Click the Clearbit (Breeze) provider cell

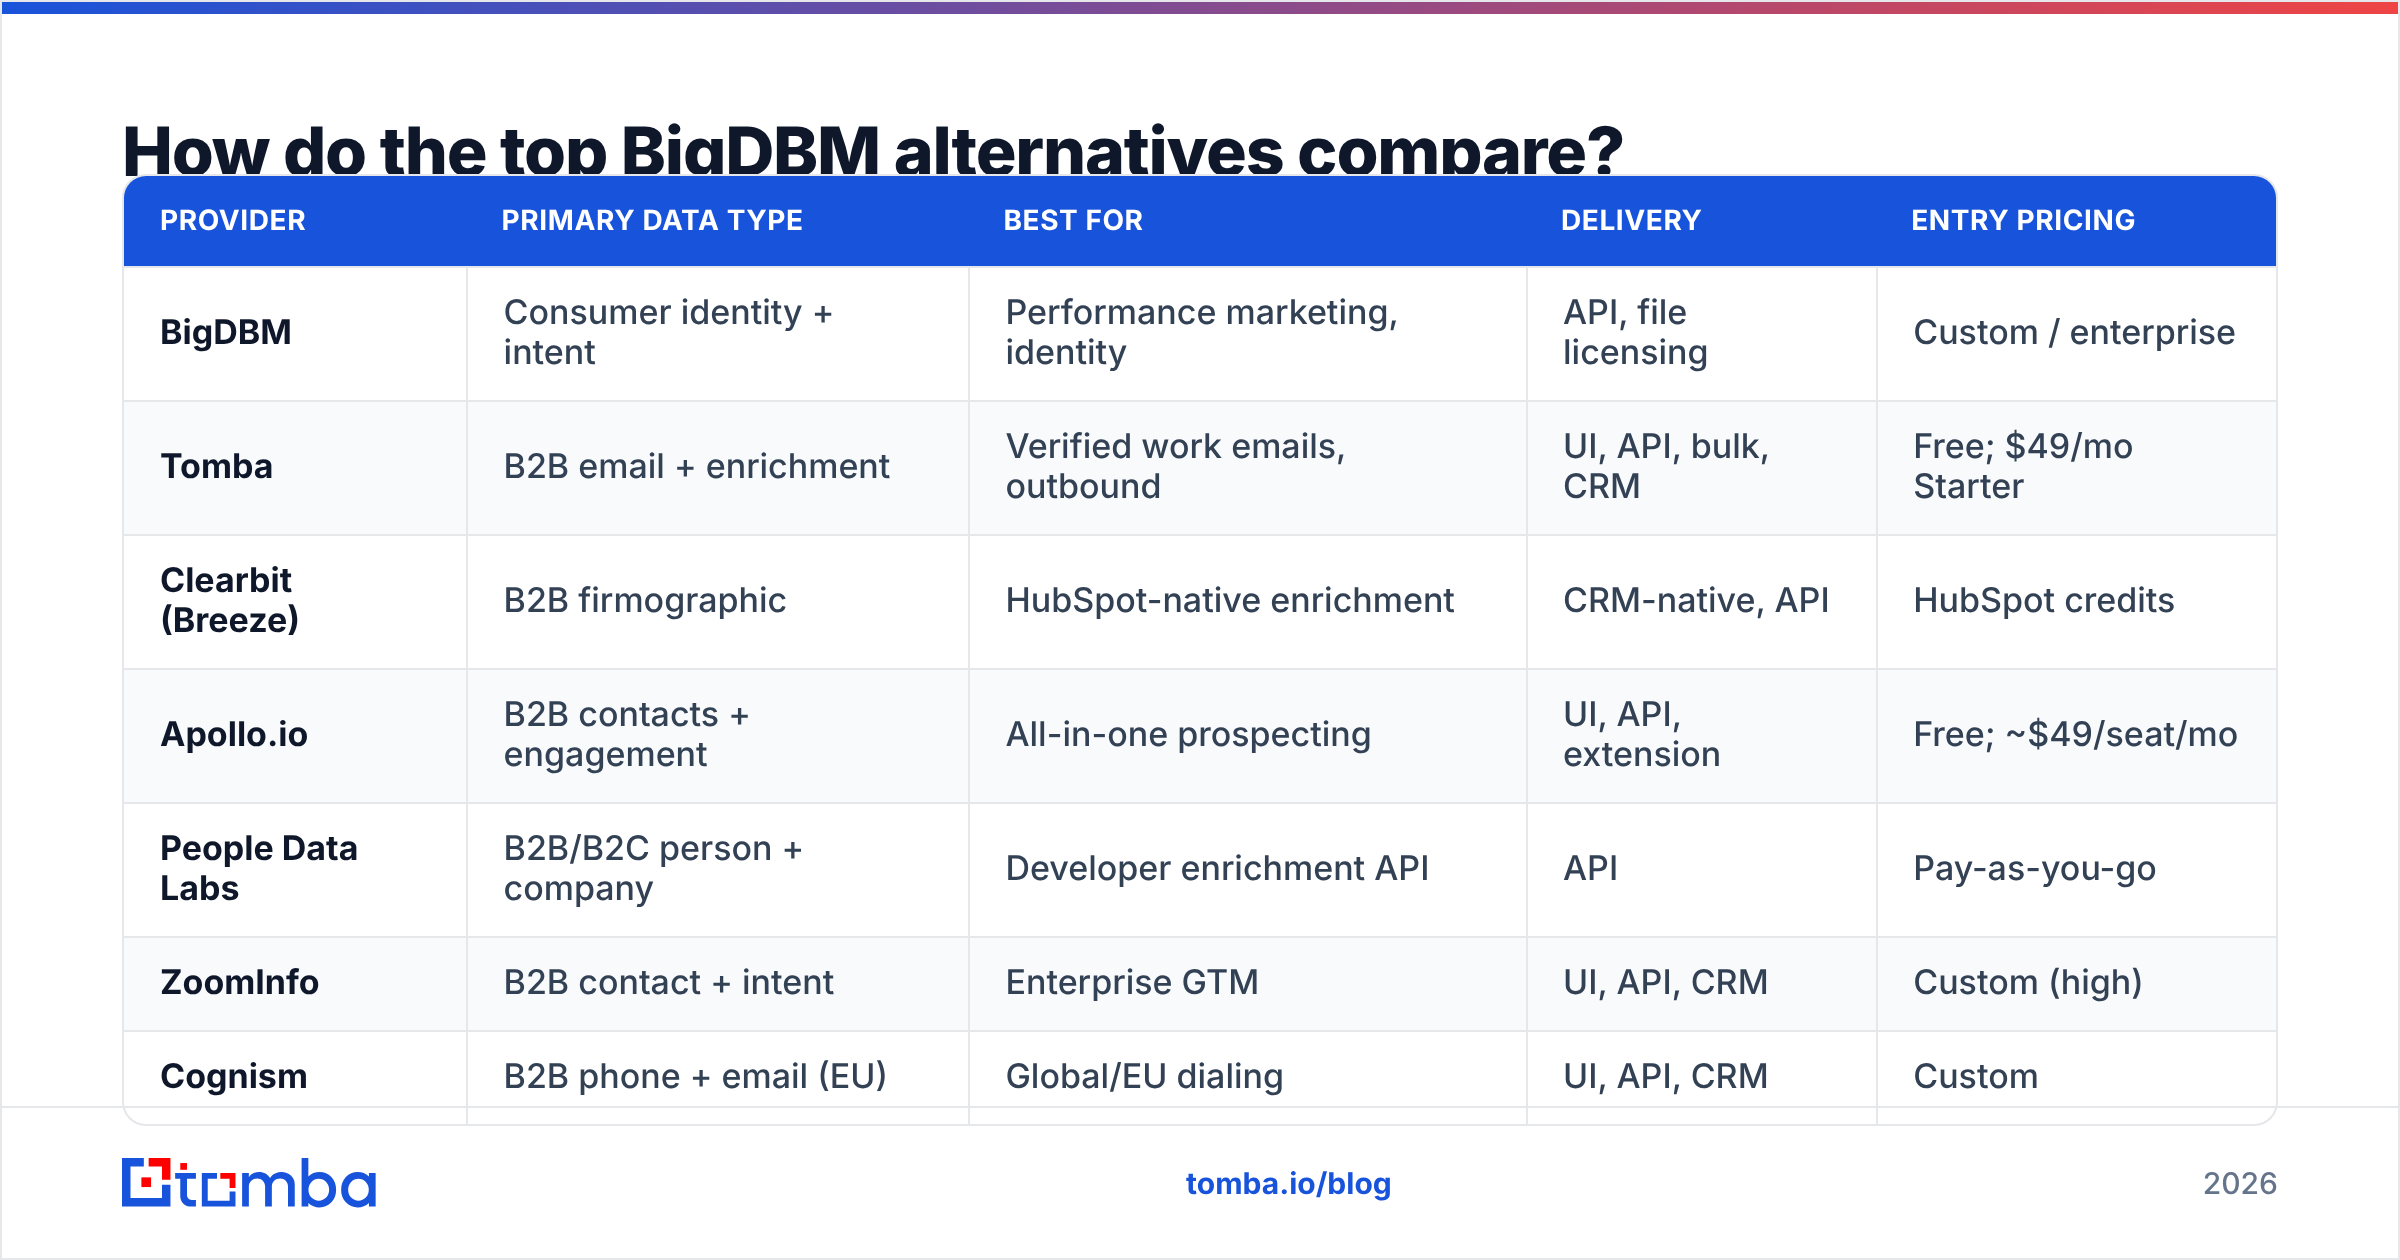coord(295,601)
